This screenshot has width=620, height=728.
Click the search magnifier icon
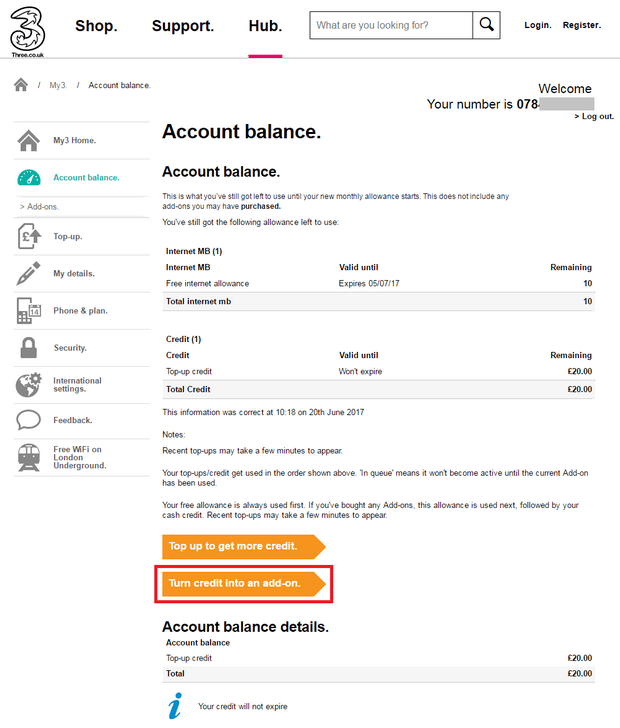486,25
